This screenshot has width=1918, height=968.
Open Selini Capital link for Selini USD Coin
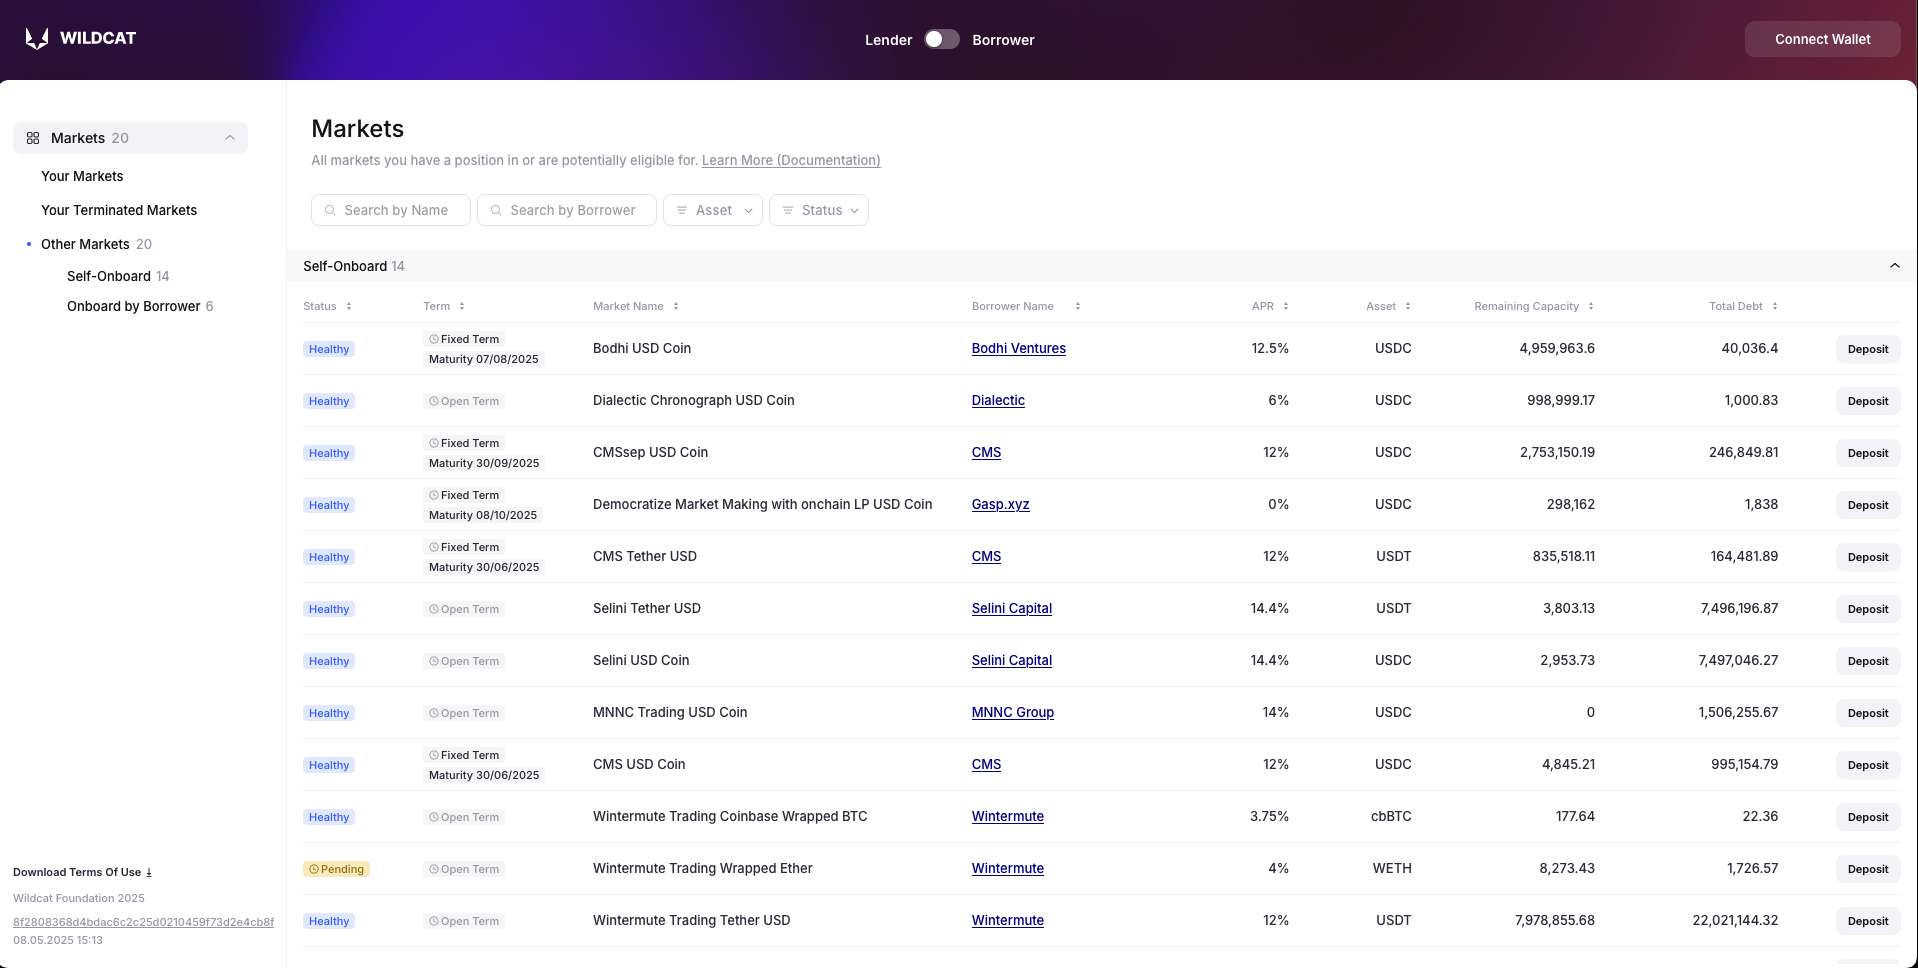click(1012, 660)
